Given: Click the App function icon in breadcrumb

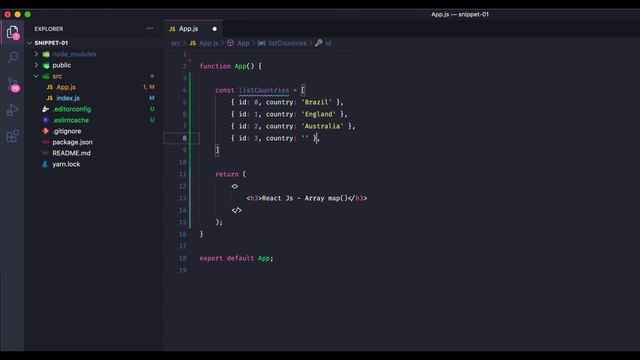Looking at the screenshot, I should click(230, 43).
